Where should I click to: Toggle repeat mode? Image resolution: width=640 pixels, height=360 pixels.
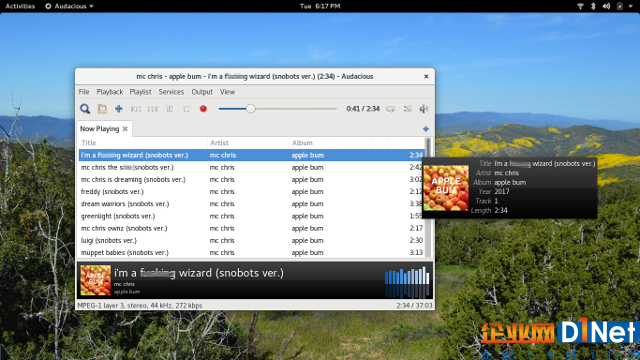[x=391, y=109]
